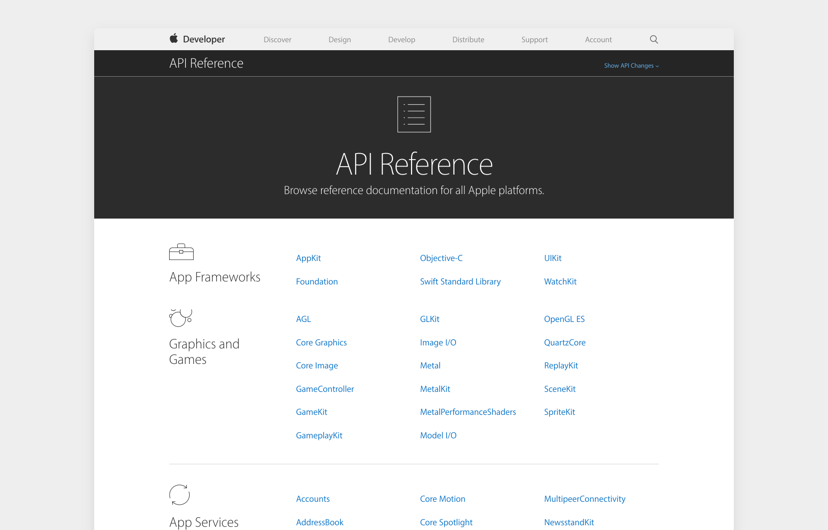The image size is (828, 530).
Task: Open the Support menu
Action: (534, 40)
